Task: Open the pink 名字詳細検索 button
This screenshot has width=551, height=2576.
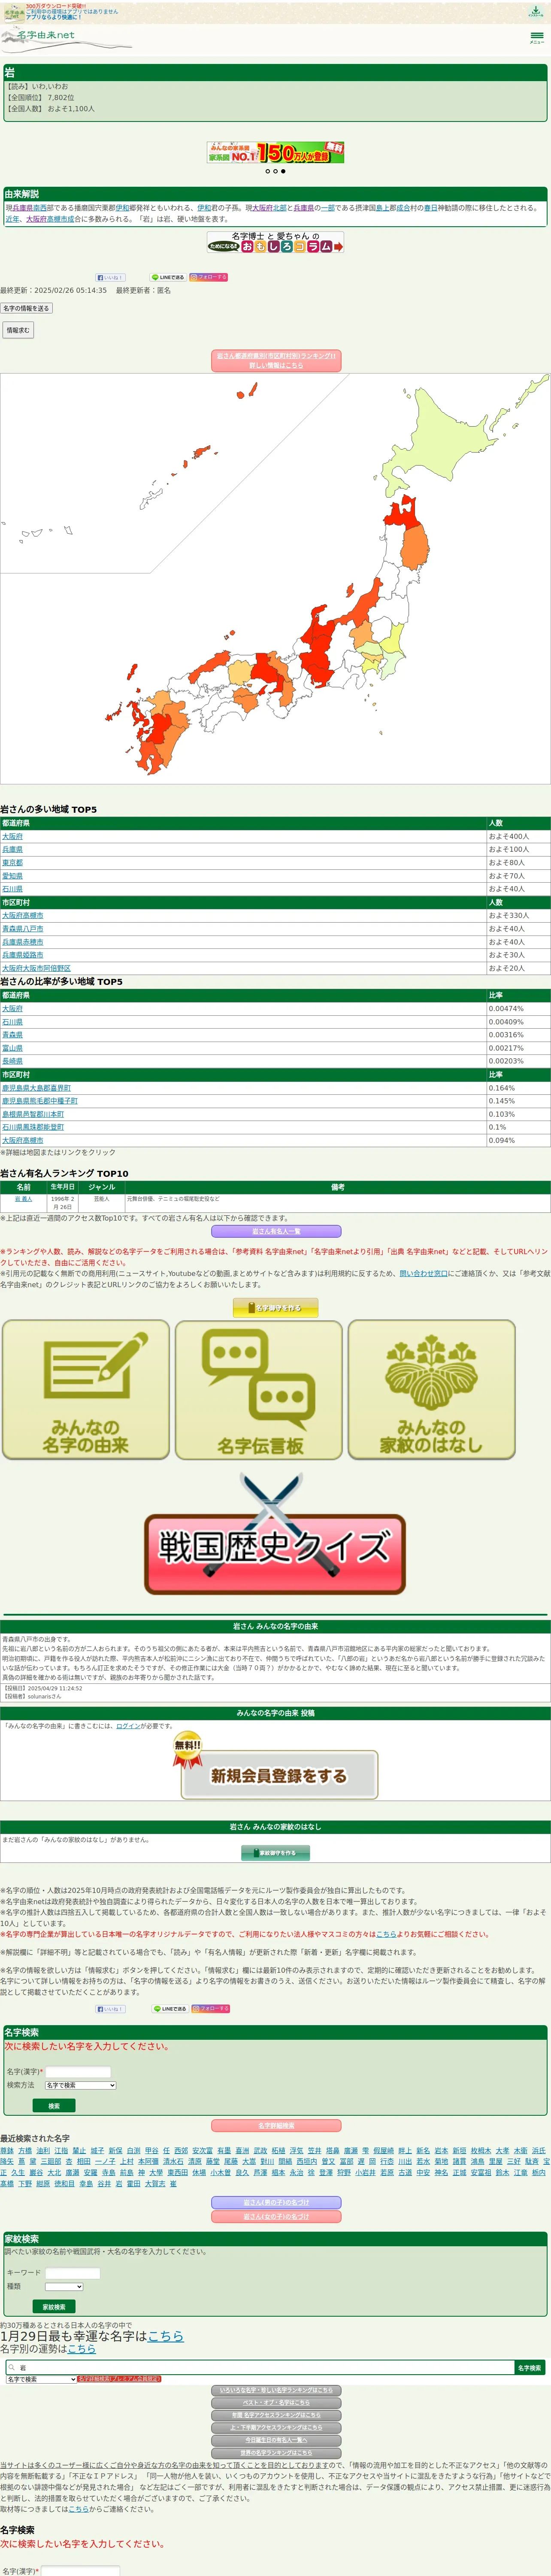Action: [276, 2126]
